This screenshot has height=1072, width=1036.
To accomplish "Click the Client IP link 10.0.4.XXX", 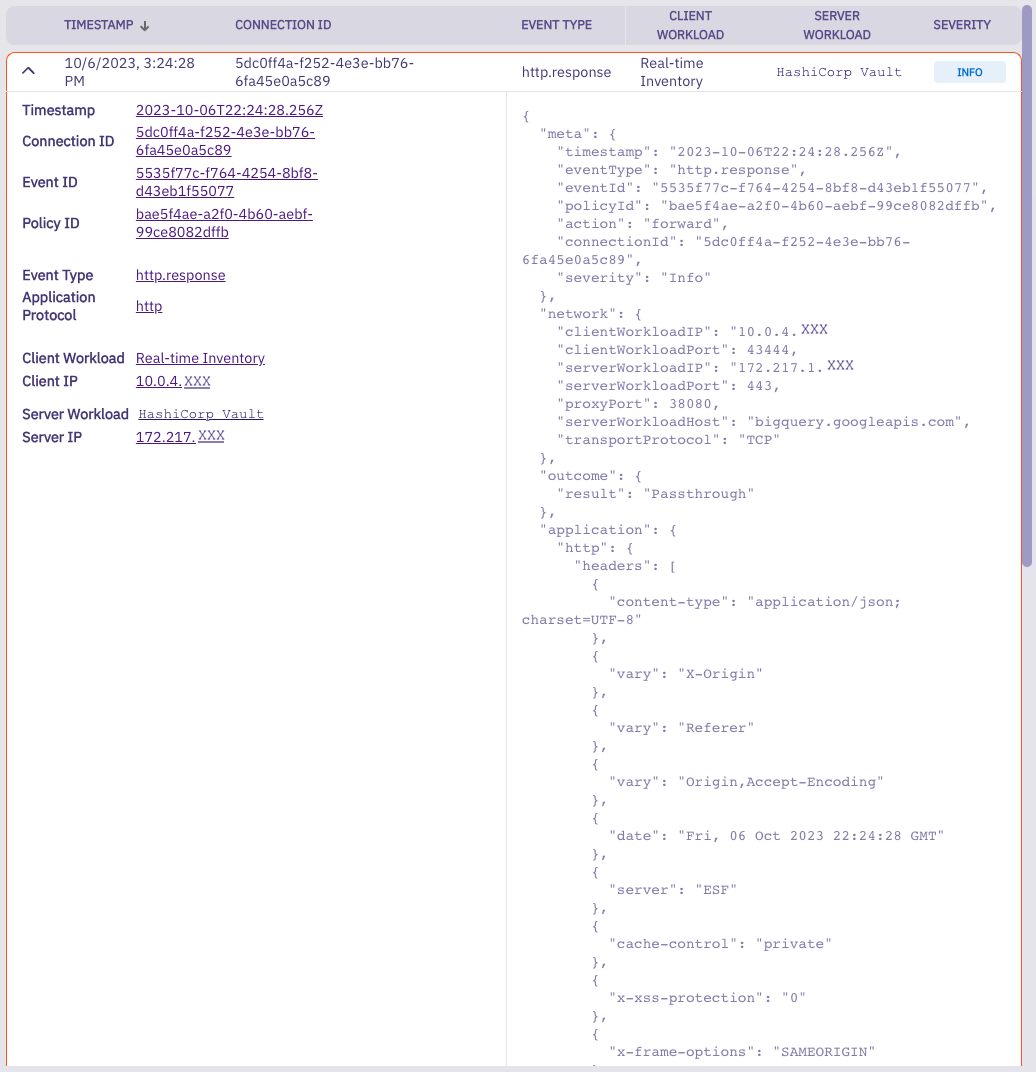I will click(x=172, y=381).
